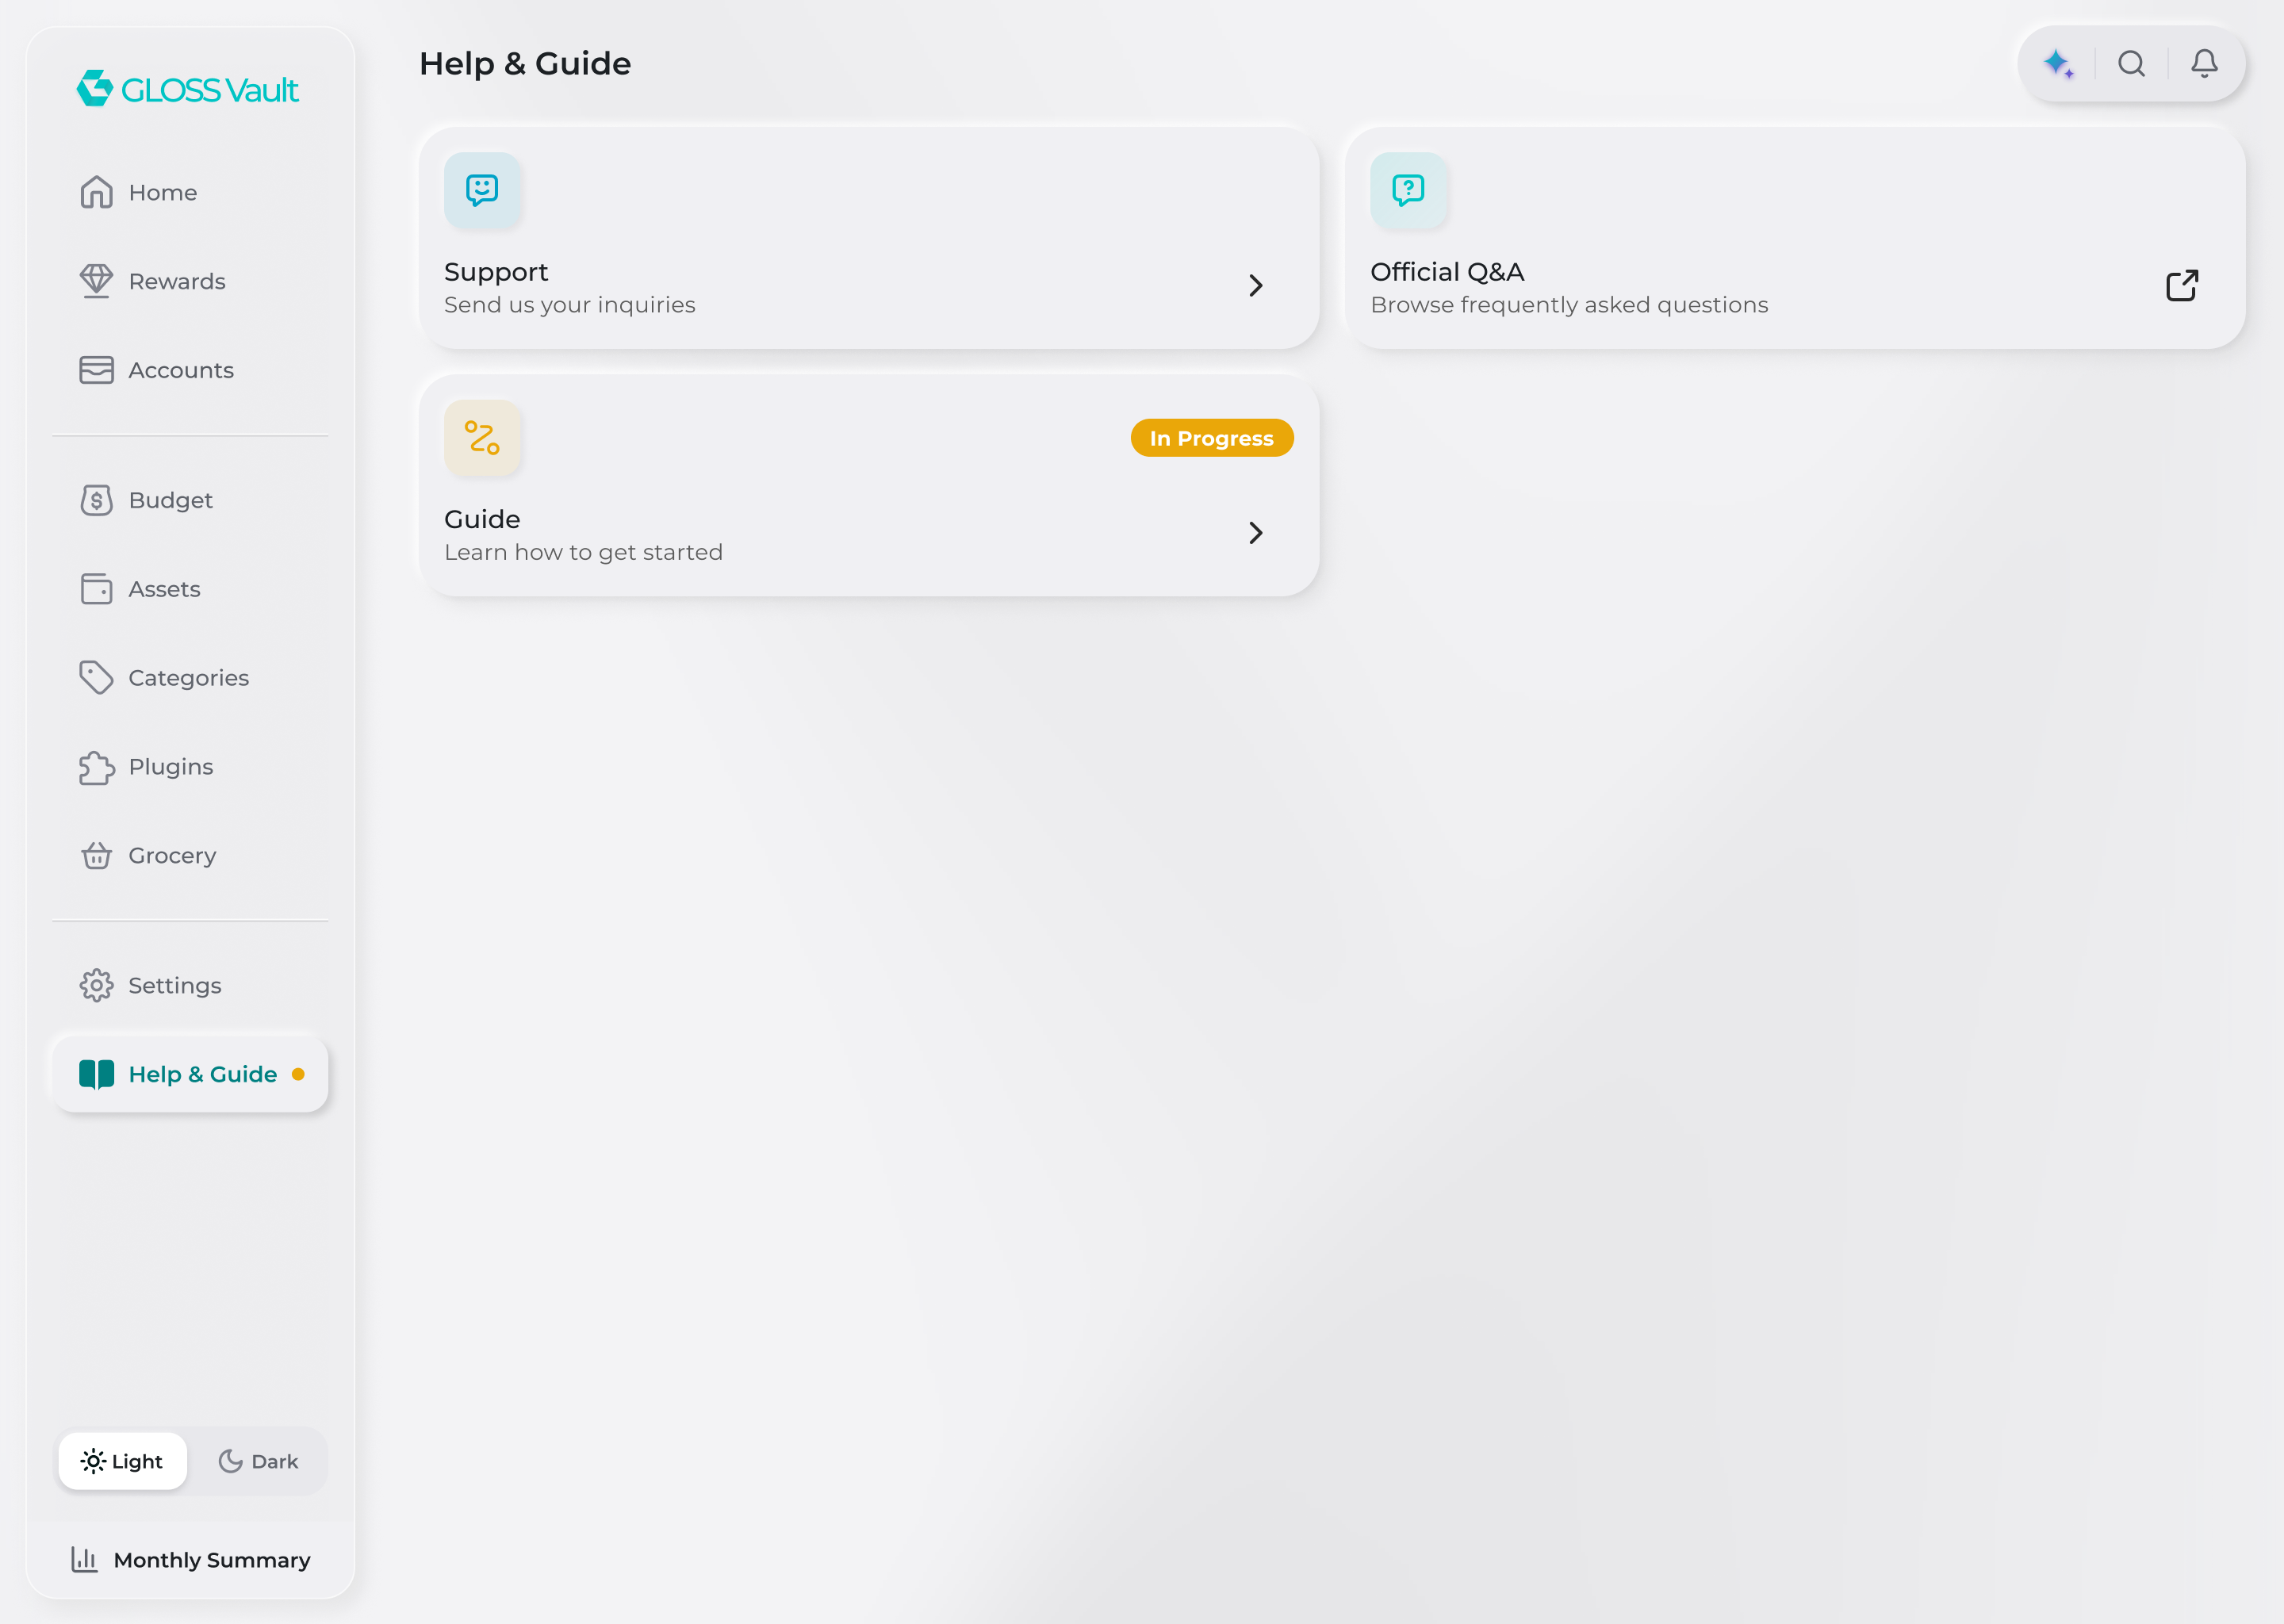Switch to Light theme

coord(122,1461)
